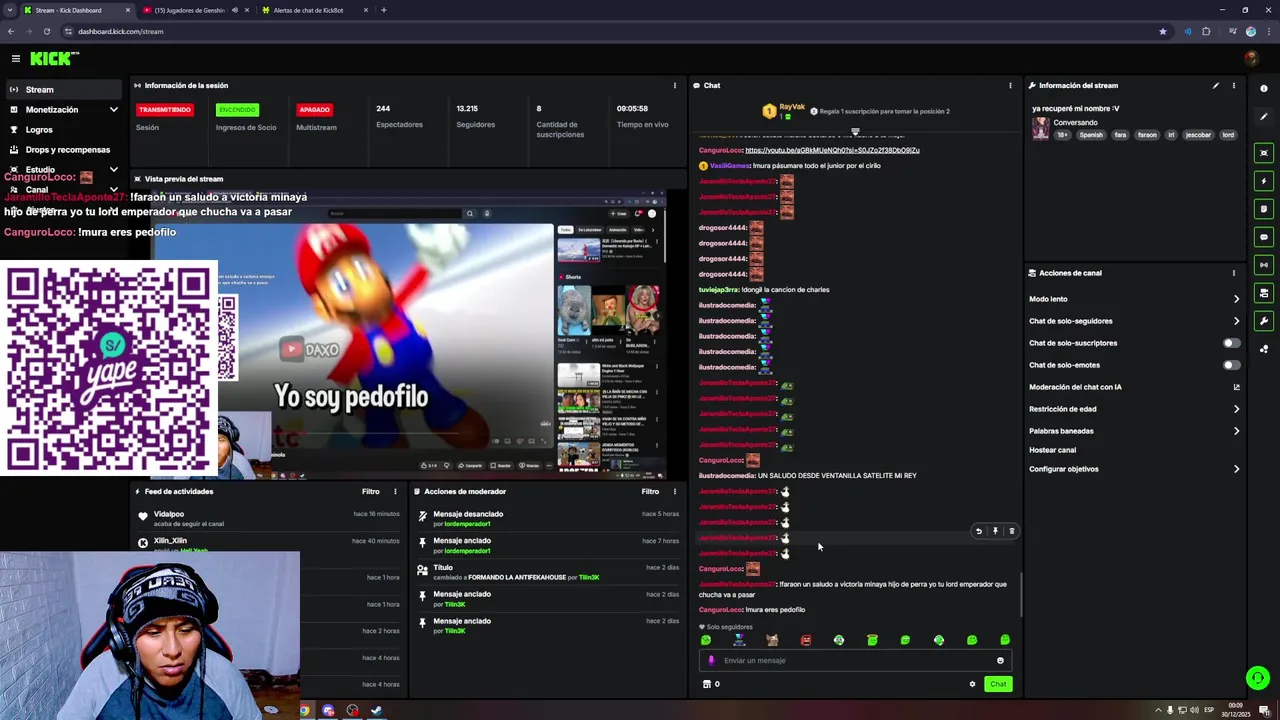1280x720 pixels.
Task: Toggle the channel actions widget in right rail
Action: coord(1264,293)
